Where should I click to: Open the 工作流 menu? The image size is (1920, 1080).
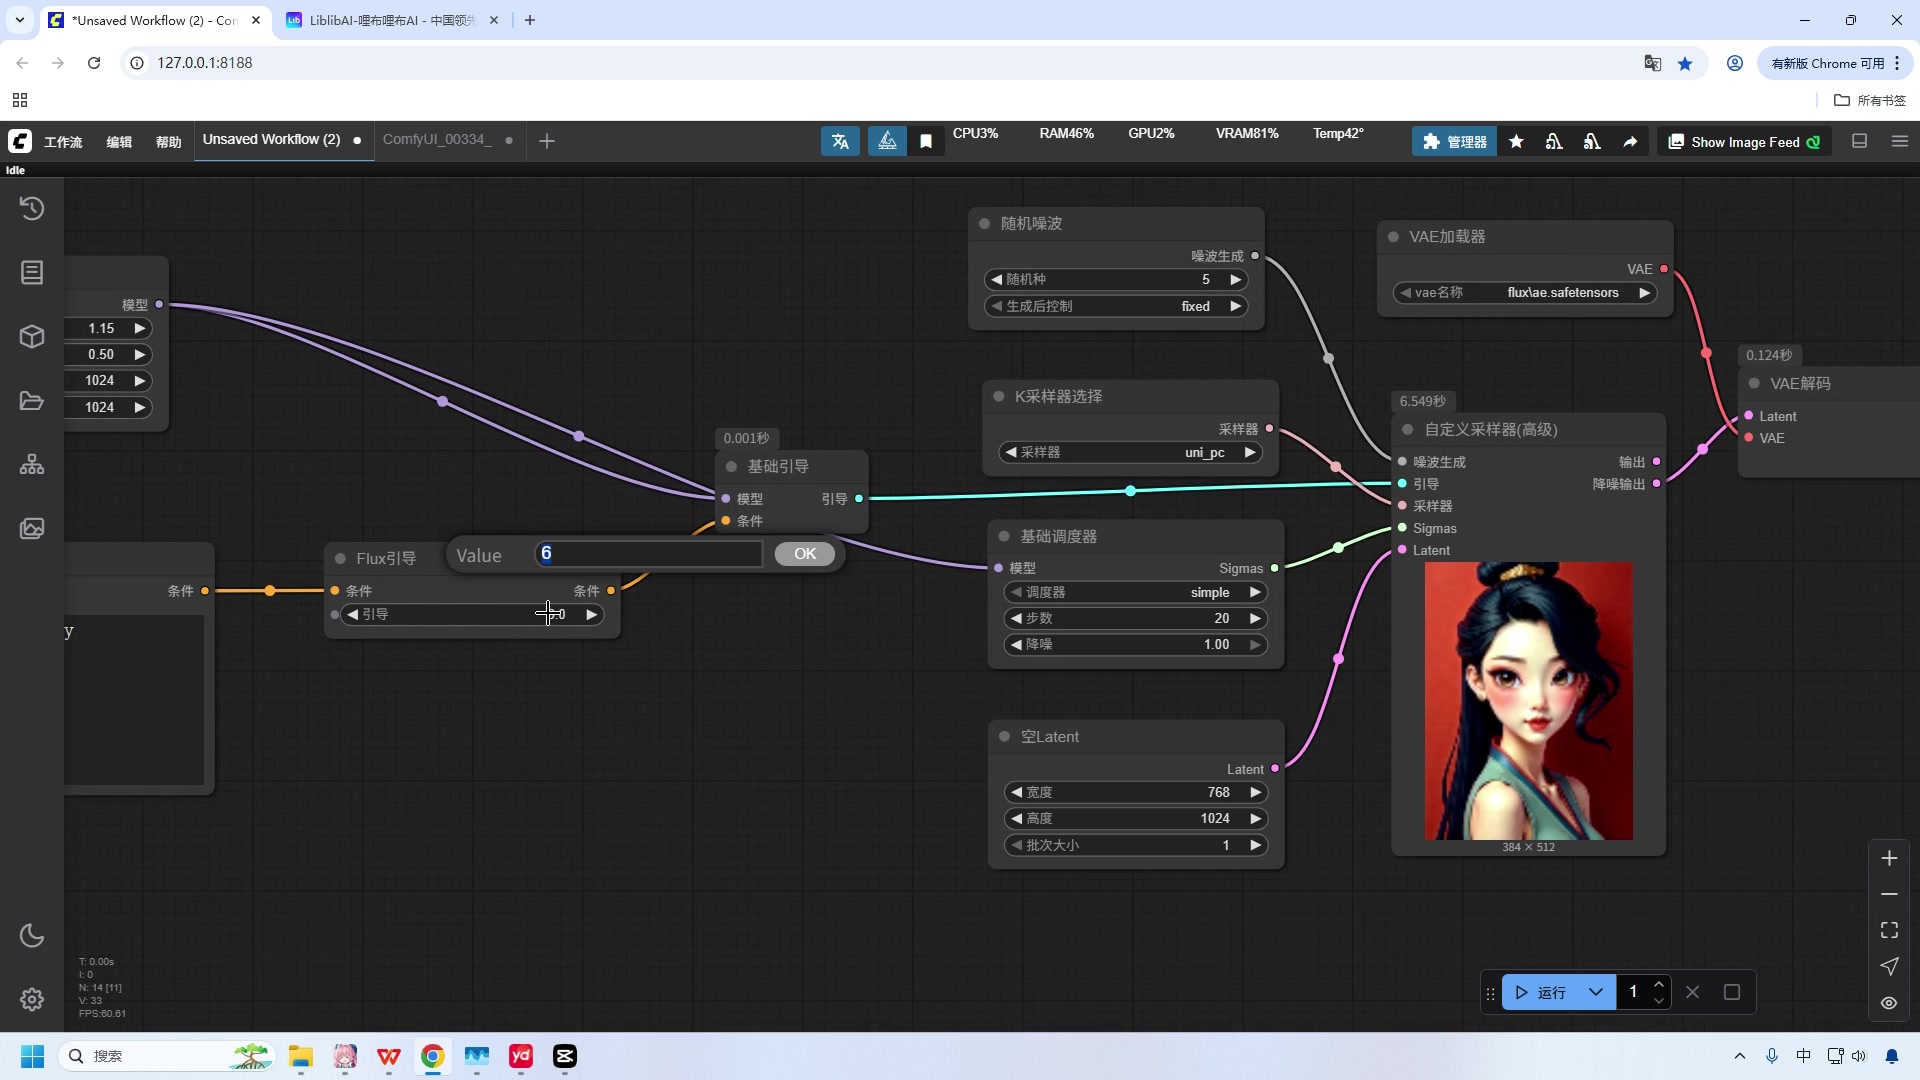(x=63, y=142)
